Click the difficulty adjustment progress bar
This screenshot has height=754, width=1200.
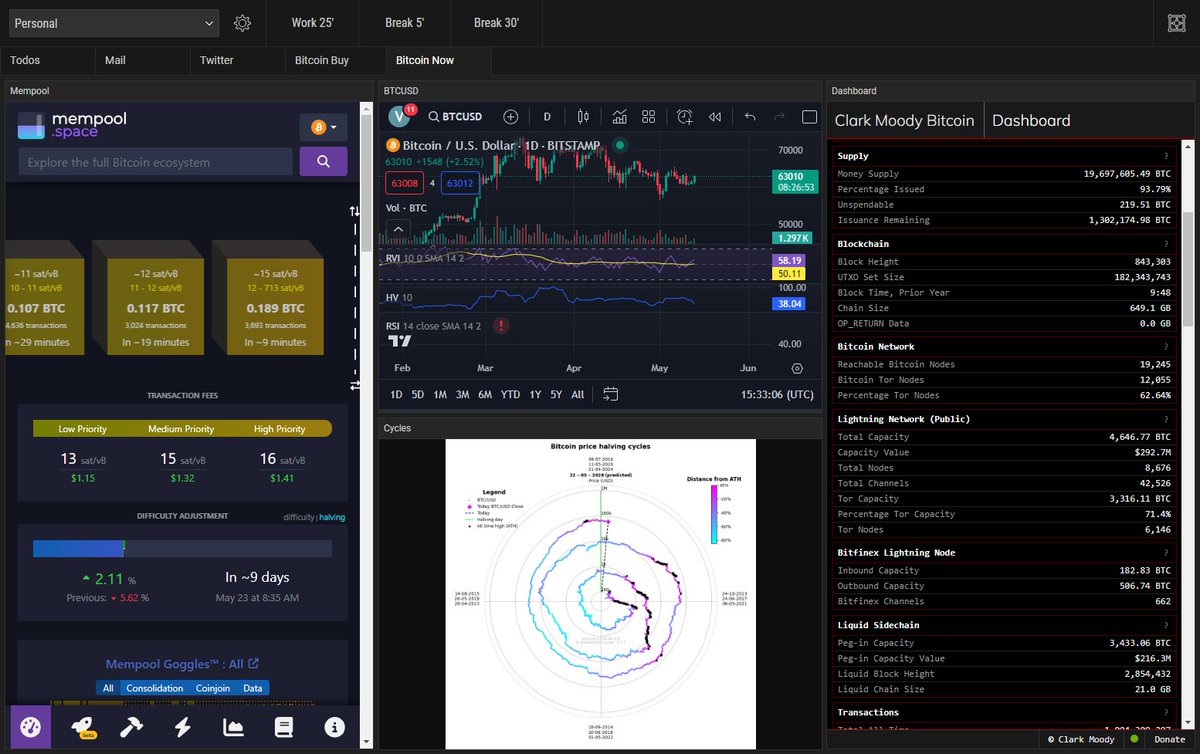pos(182,548)
